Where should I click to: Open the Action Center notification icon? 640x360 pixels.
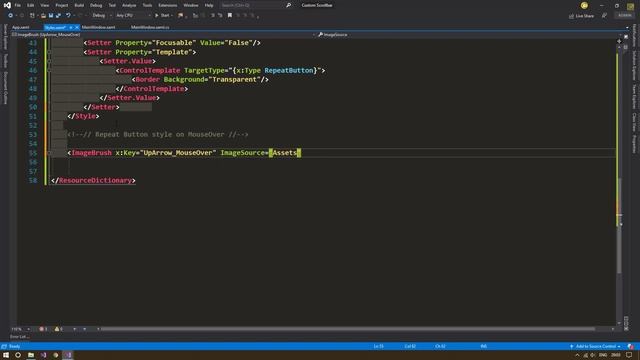pos(629,355)
